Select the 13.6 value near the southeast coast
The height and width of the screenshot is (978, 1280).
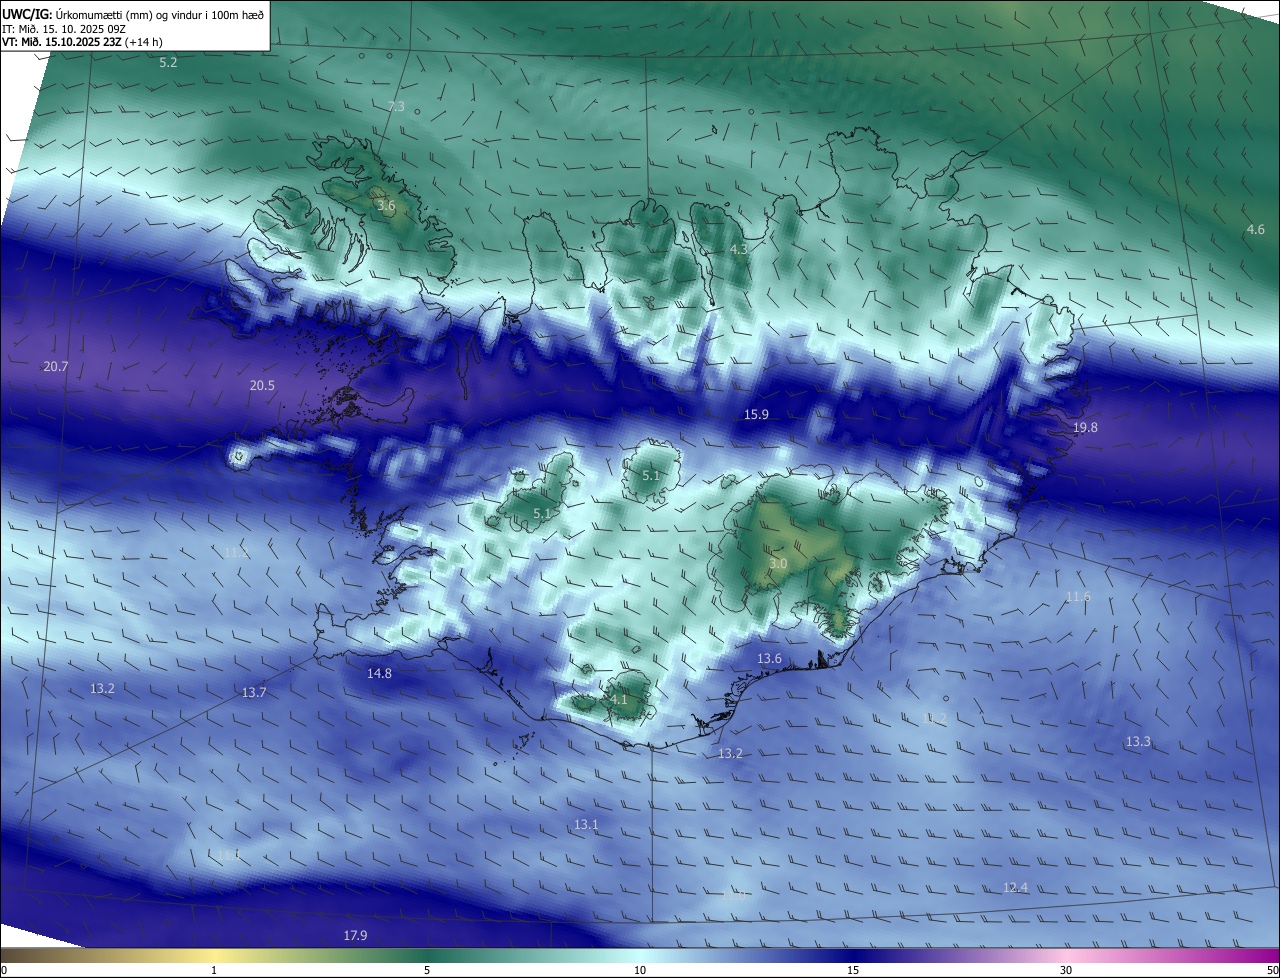769,659
